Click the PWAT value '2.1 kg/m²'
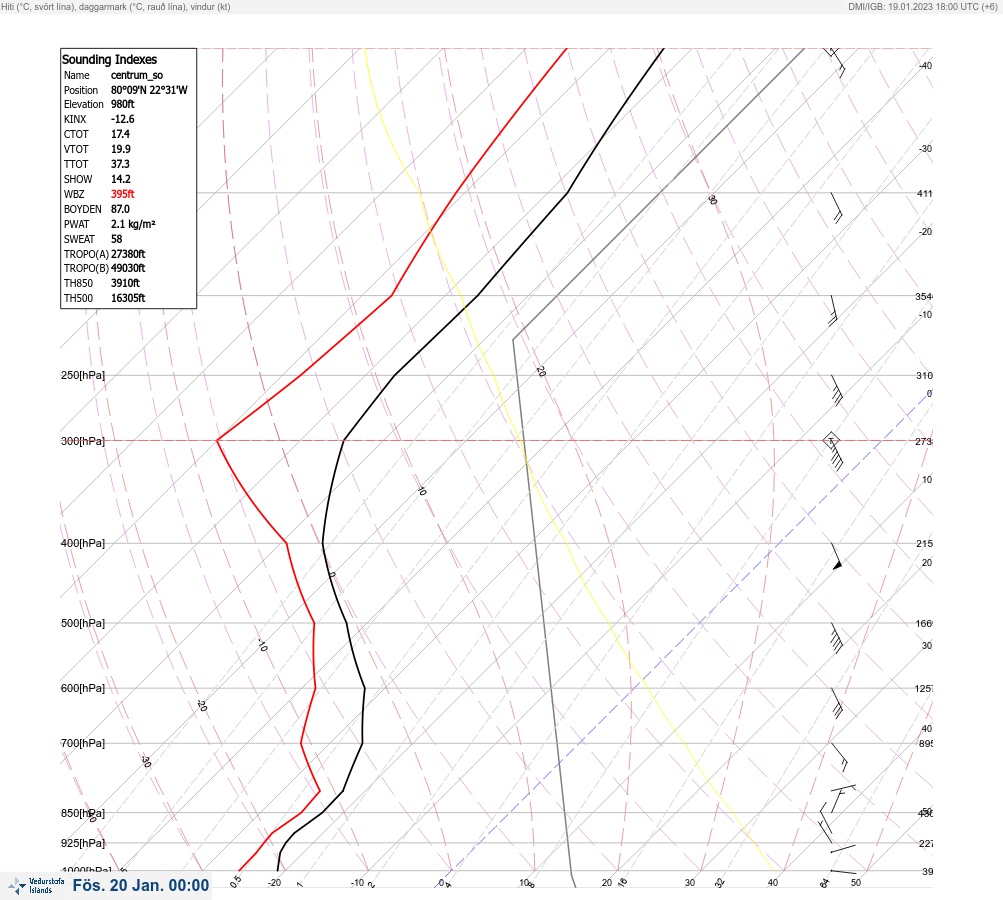The height and width of the screenshot is (900, 1003). (133, 224)
